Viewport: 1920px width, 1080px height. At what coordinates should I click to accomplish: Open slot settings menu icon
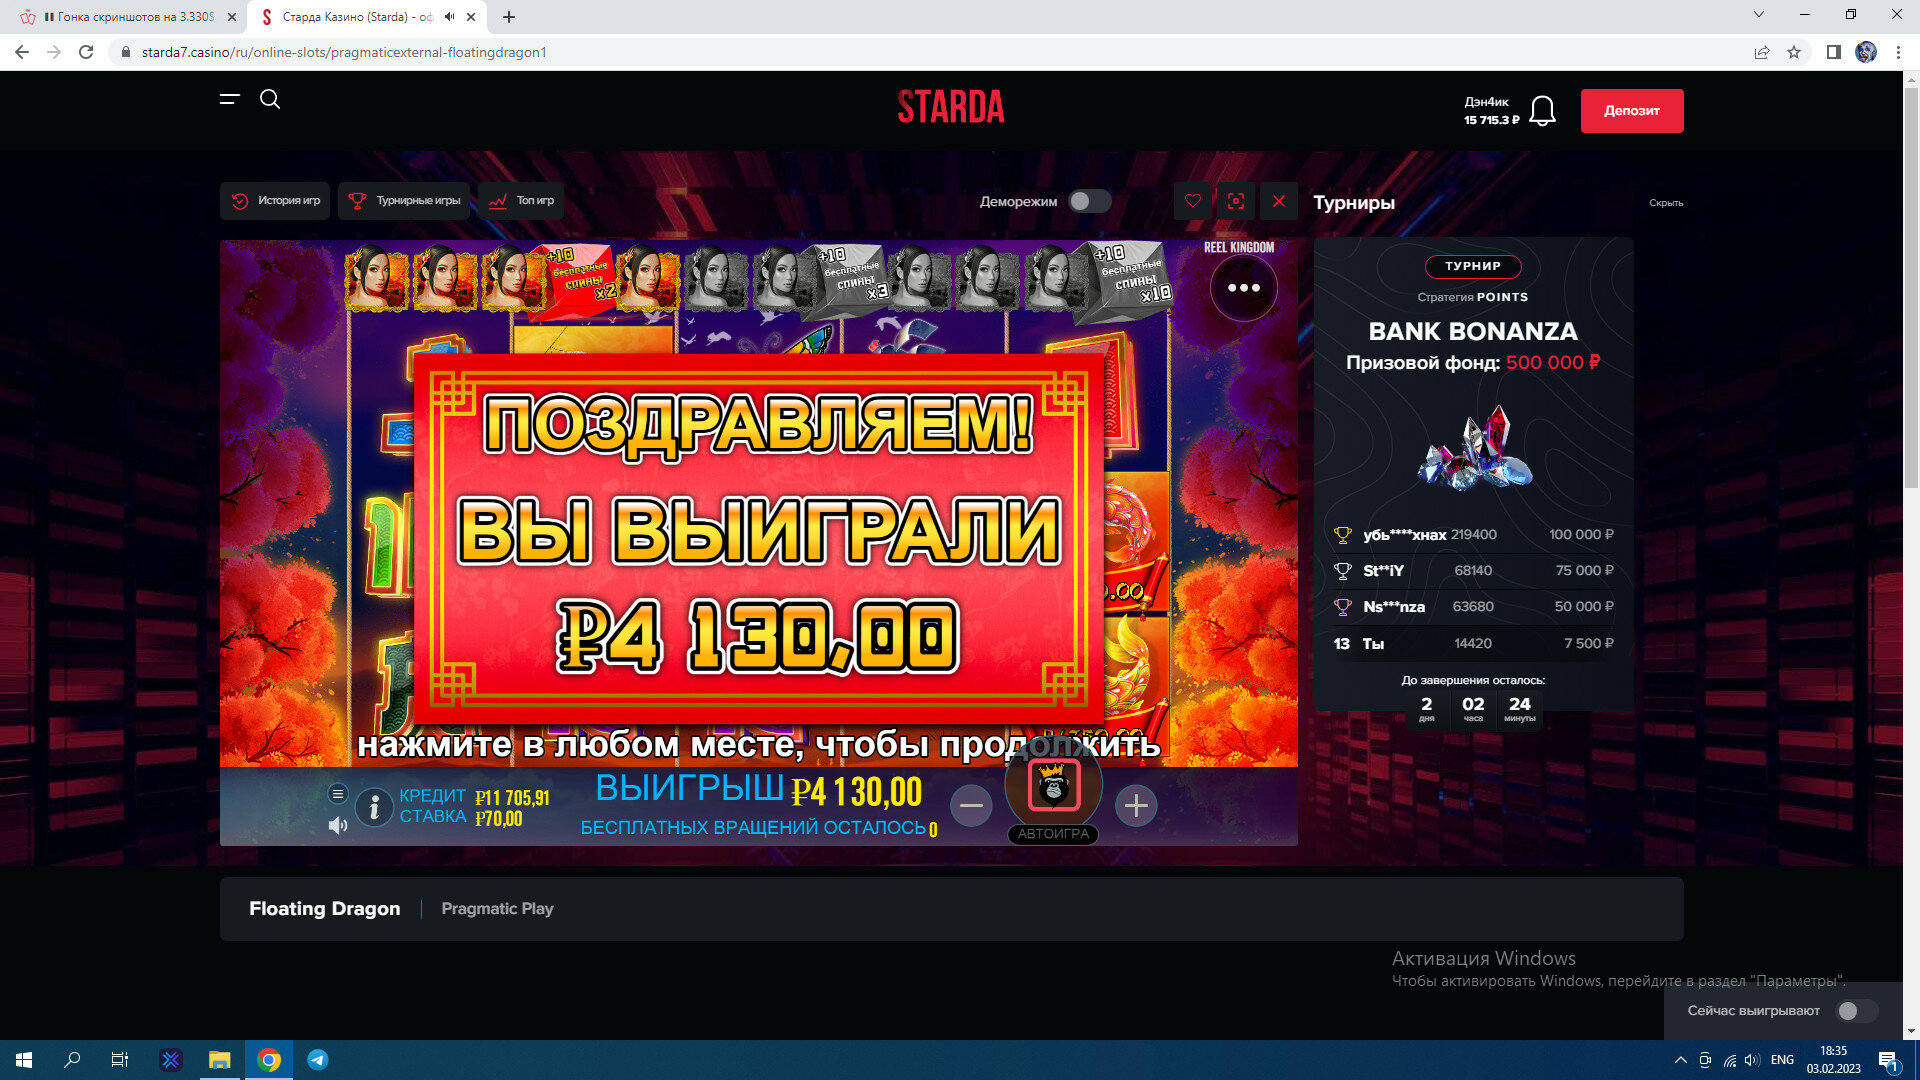[338, 794]
